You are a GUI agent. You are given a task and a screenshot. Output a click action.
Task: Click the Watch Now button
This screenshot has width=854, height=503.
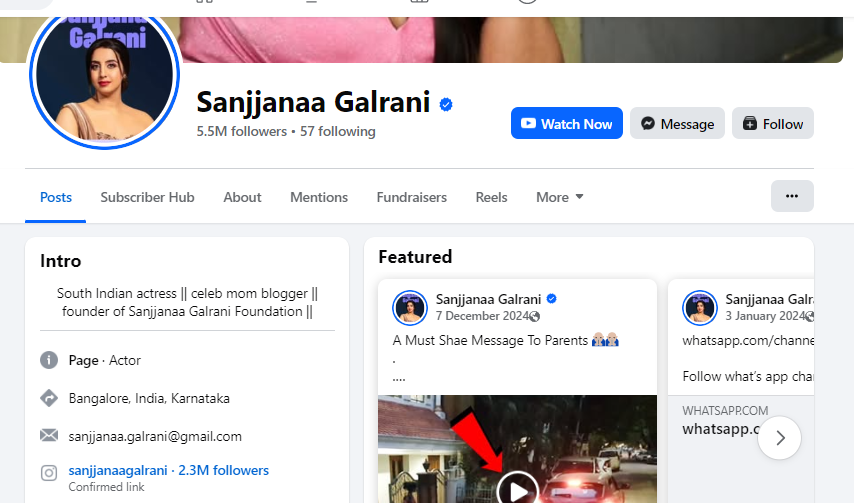pos(566,123)
